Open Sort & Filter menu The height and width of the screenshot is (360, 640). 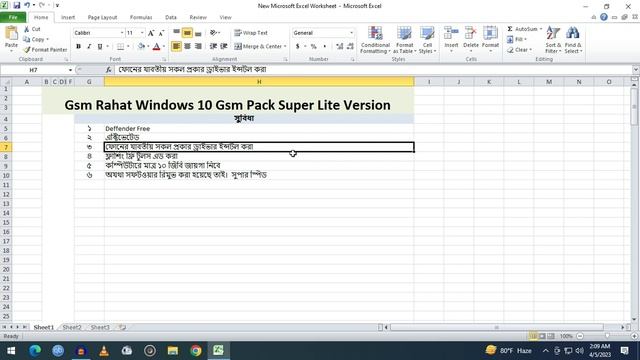pyautogui.click(x=553, y=40)
